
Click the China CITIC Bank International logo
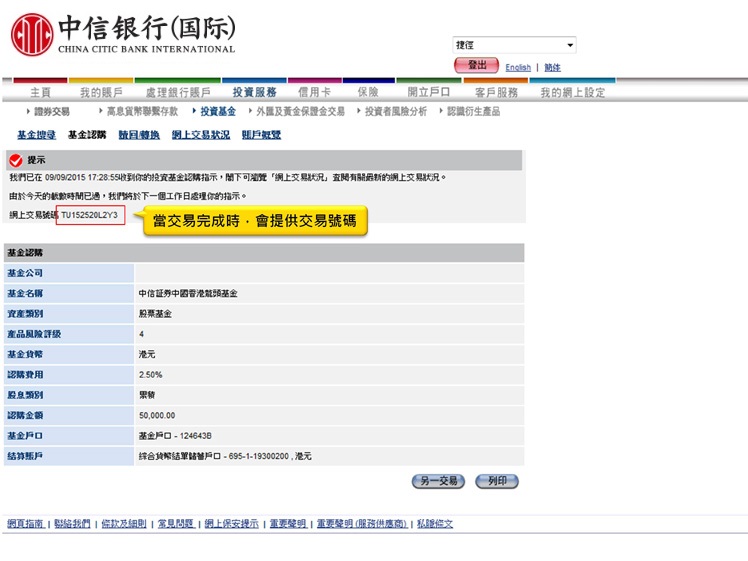[123, 34]
